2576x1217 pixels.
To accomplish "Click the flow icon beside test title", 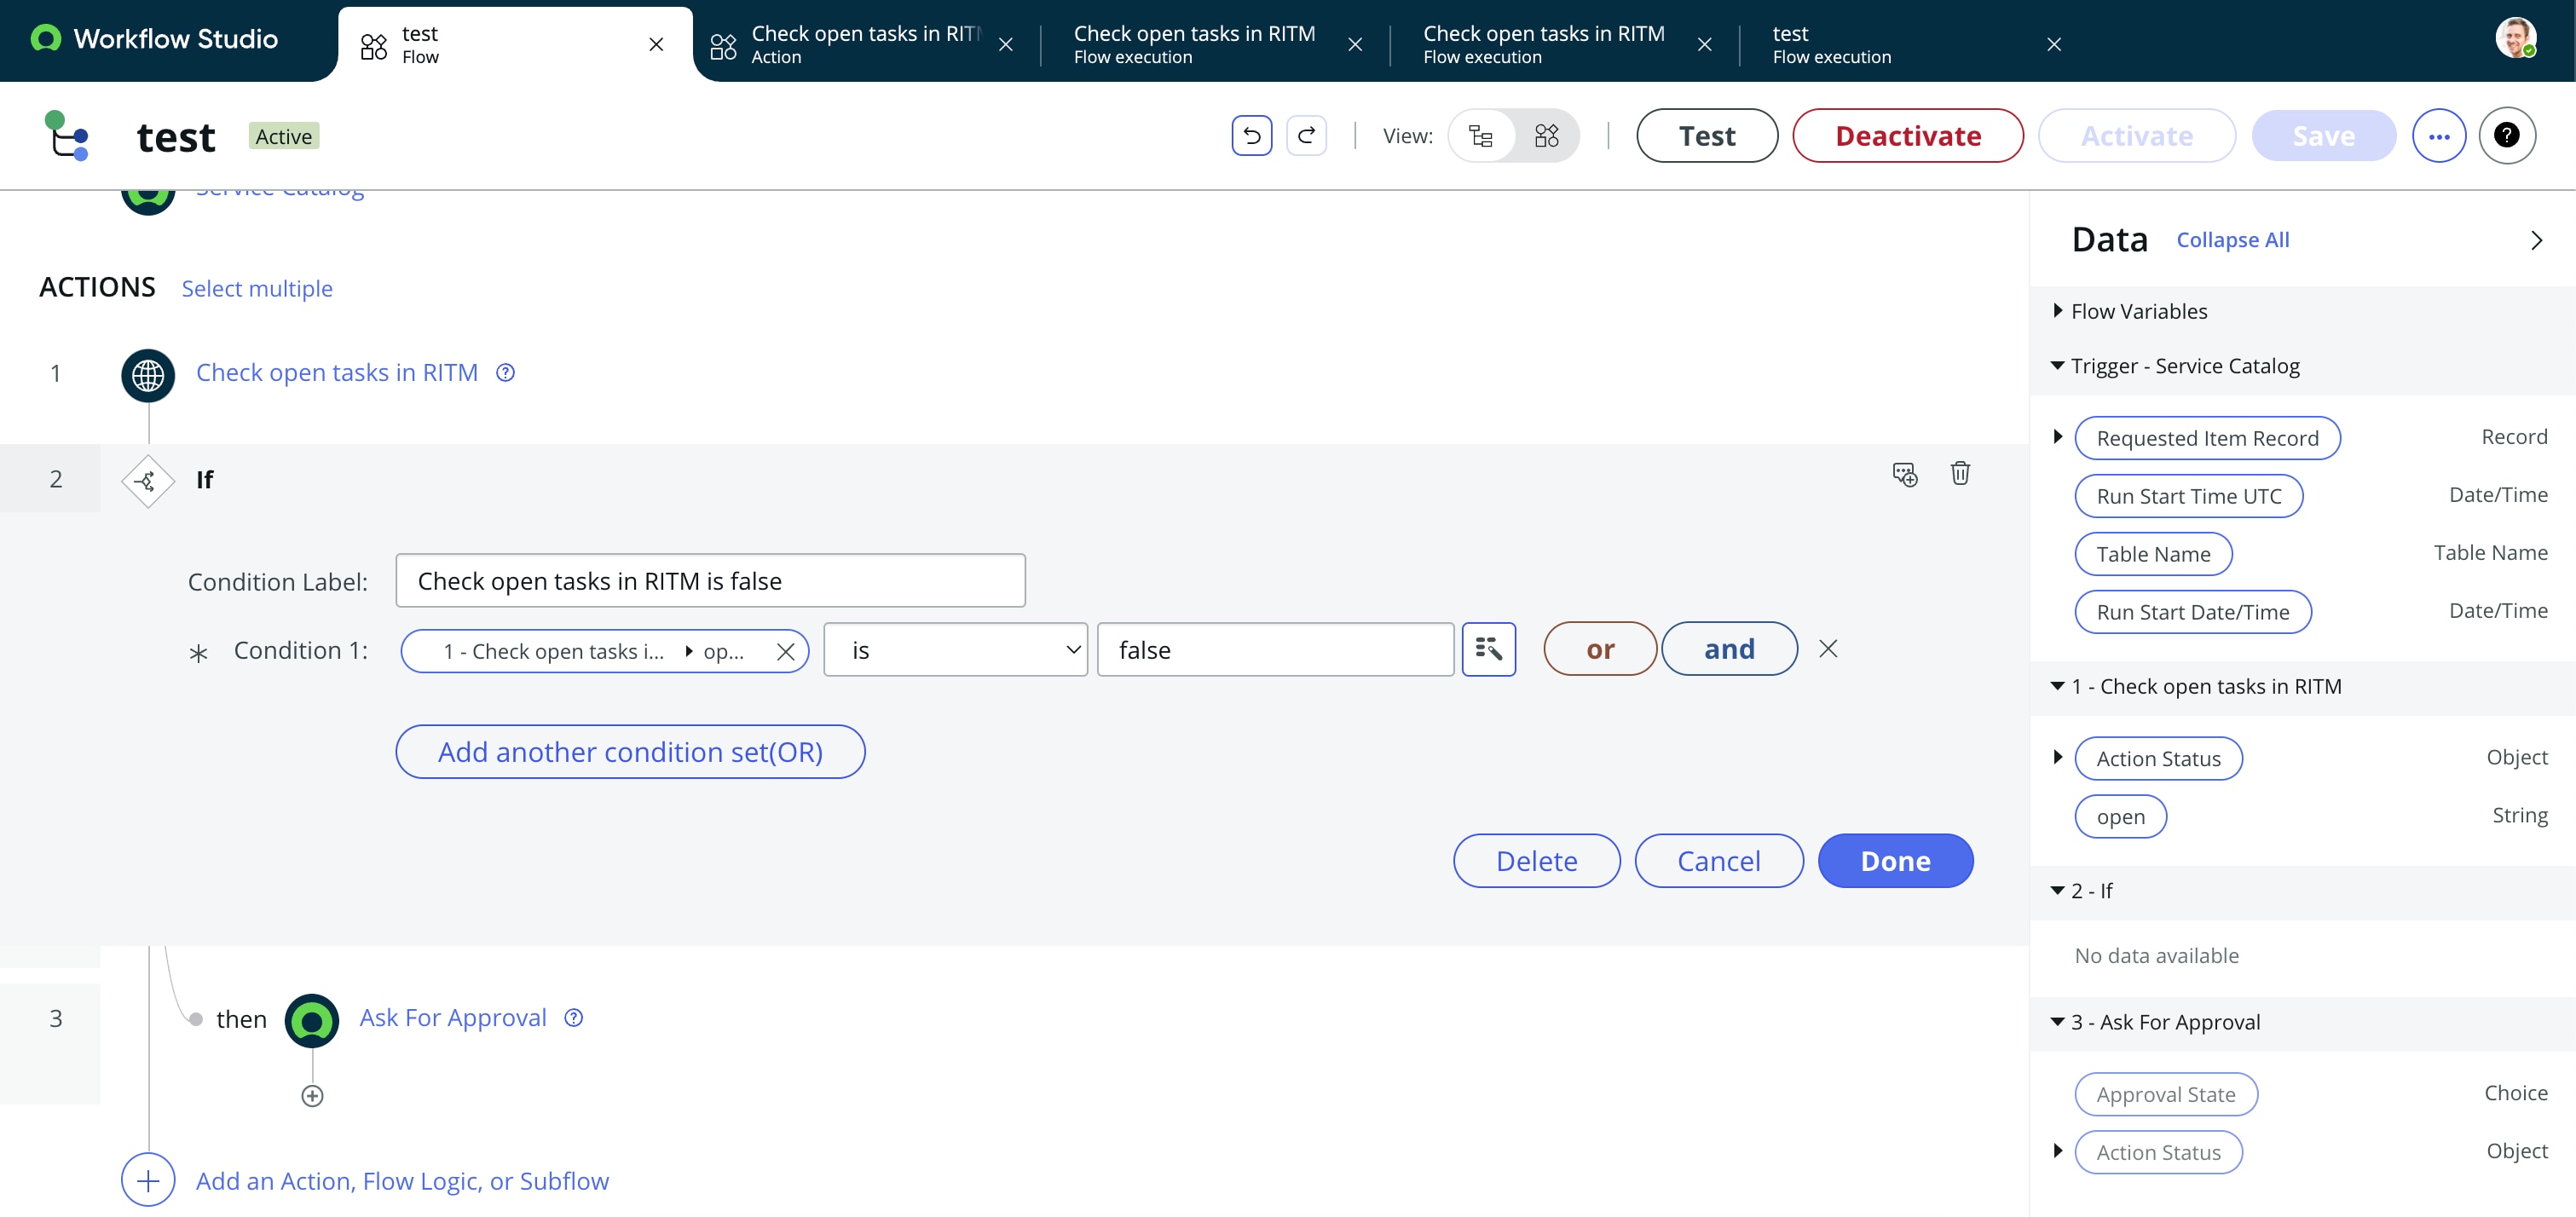I will click(67, 135).
